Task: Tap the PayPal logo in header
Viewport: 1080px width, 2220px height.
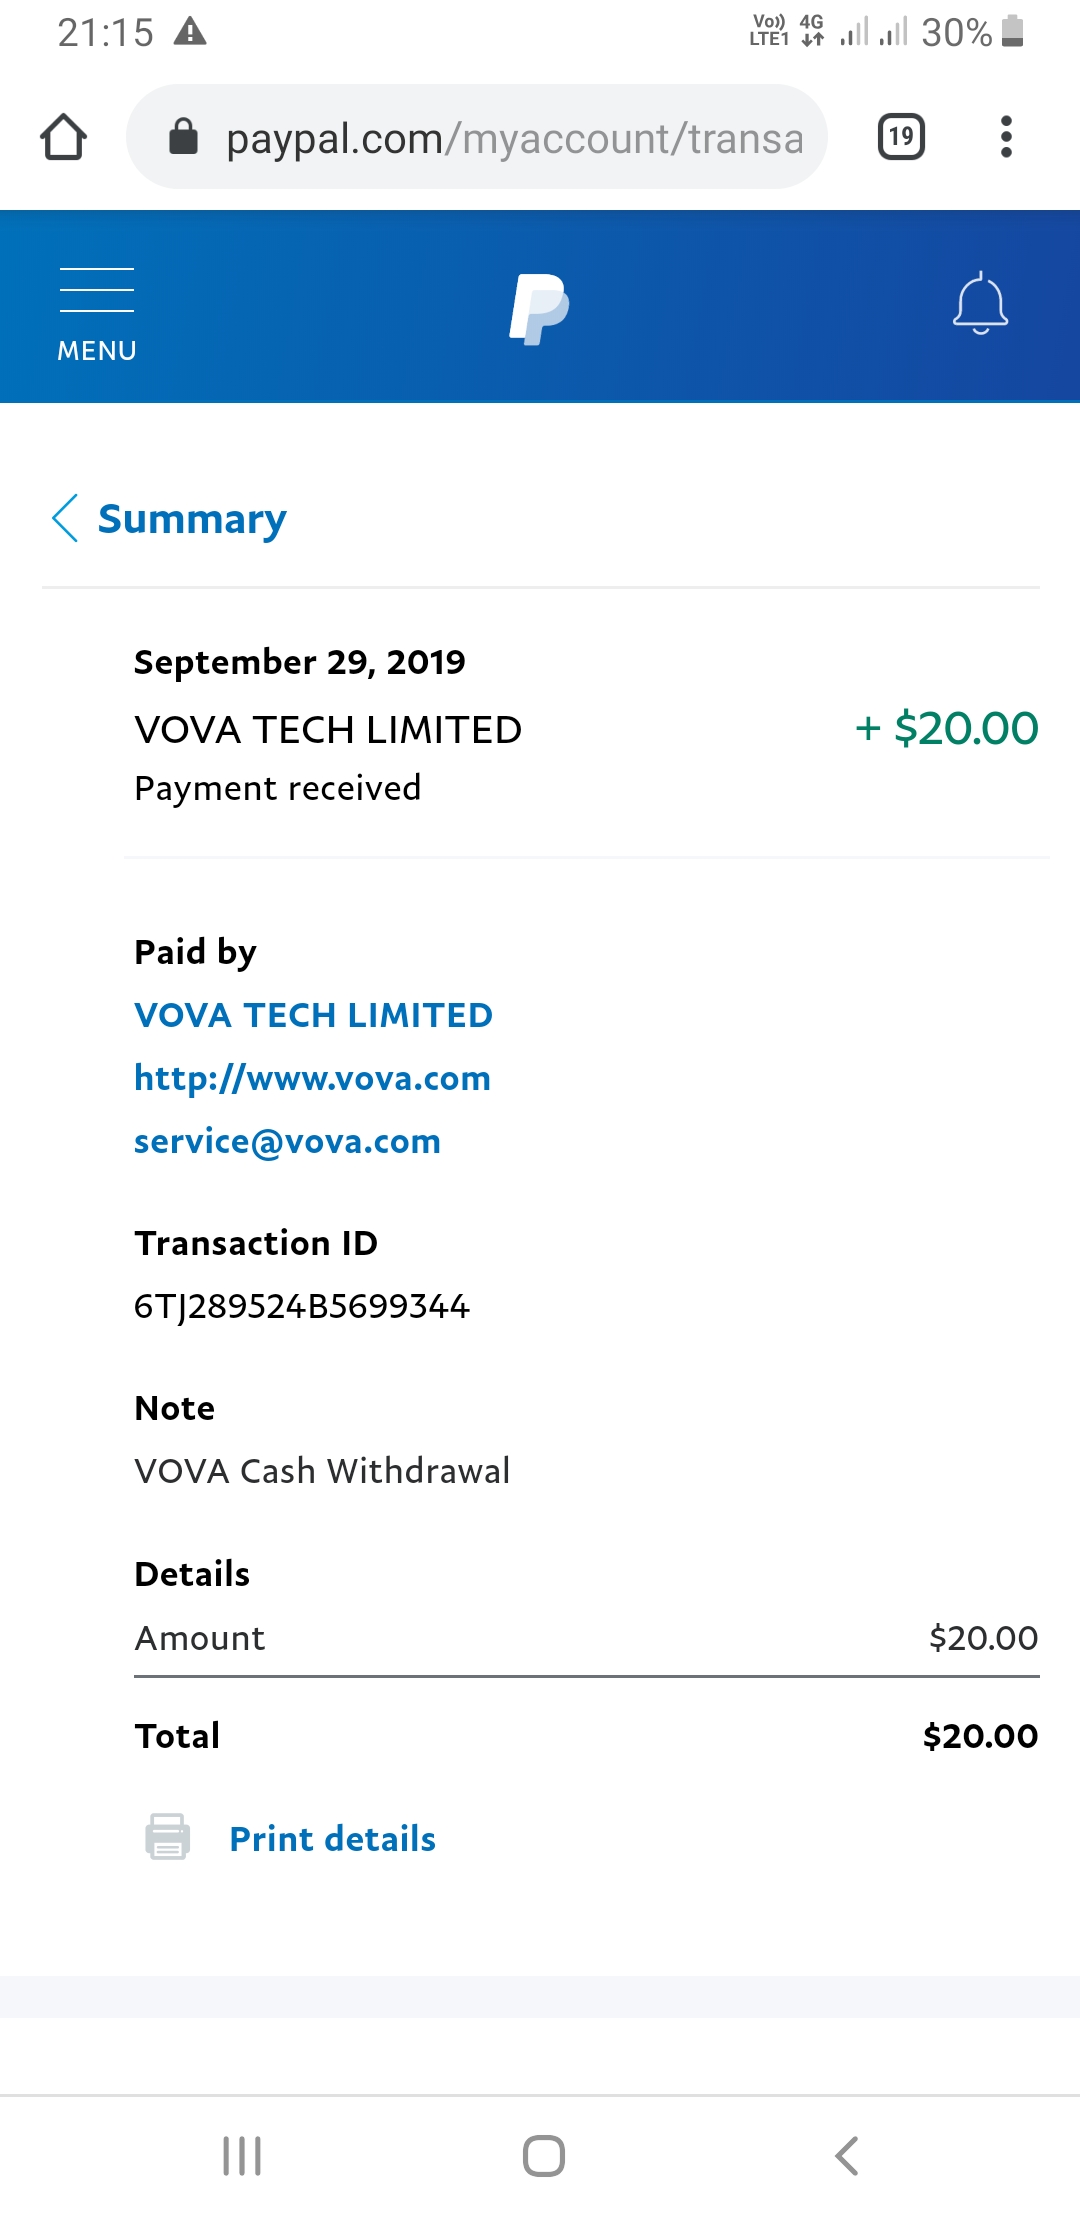Action: tap(539, 309)
